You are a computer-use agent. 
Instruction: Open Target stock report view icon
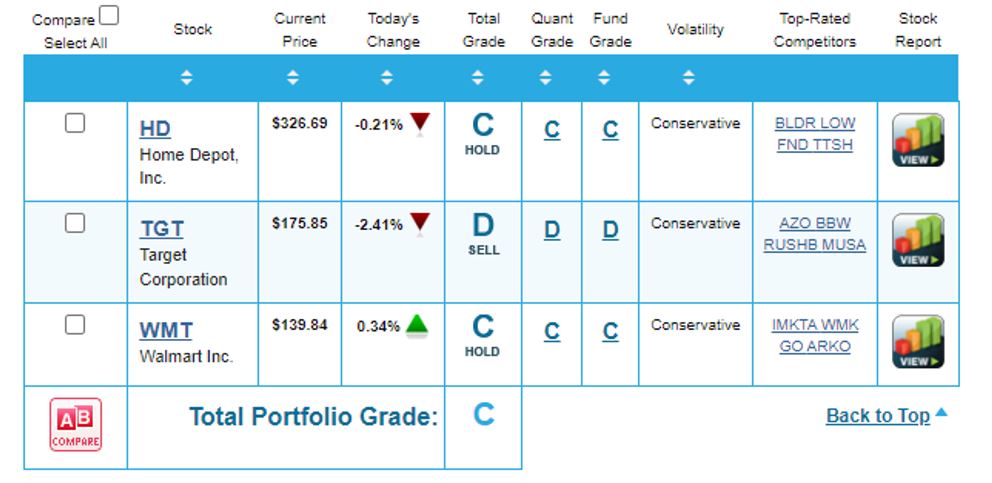pyautogui.click(x=918, y=241)
